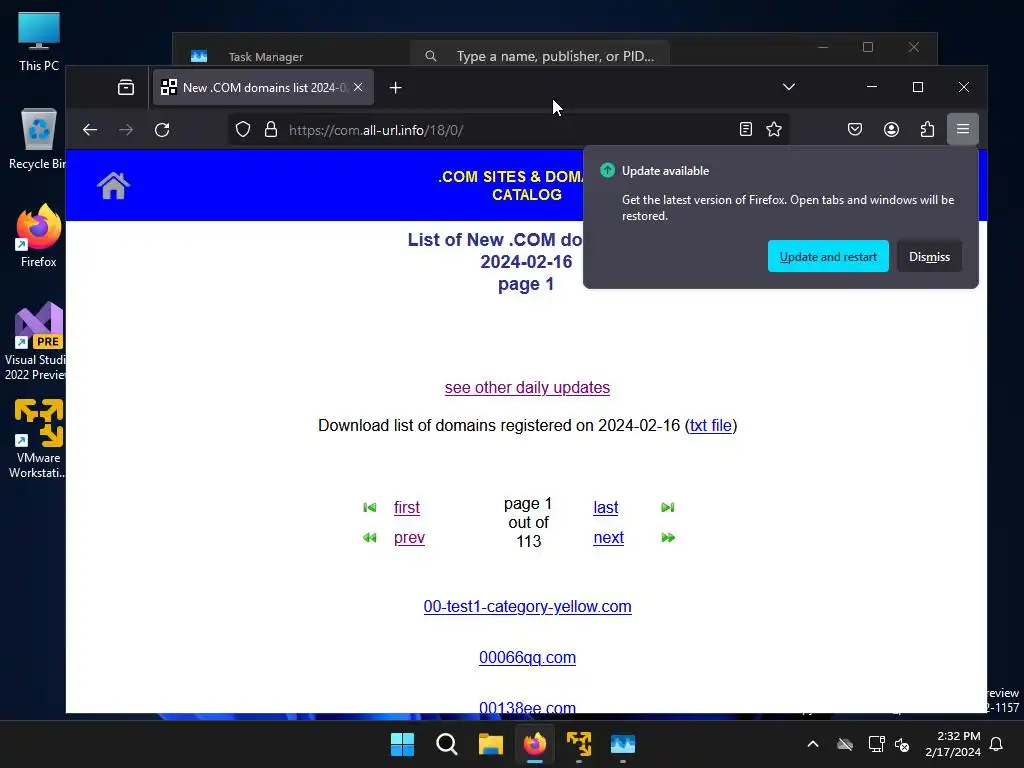Screen dimensions: 1024x768
Task: Open the 00066qq.com link
Action: coord(528,658)
